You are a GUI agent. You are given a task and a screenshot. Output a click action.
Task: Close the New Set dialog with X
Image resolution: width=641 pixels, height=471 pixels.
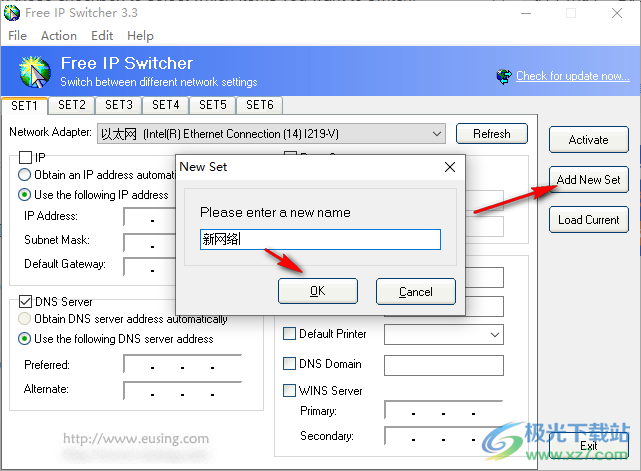coord(450,167)
